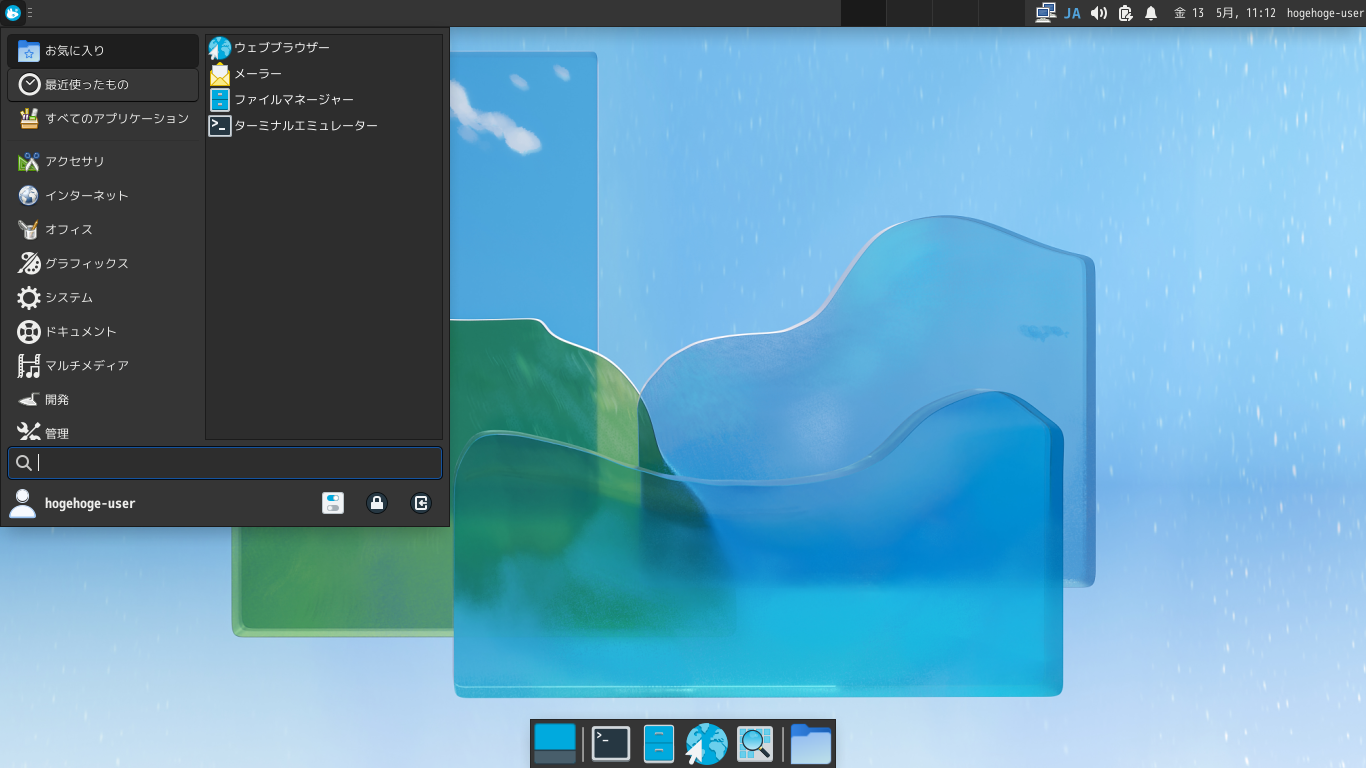Image resolution: width=1366 pixels, height=768 pixels.
Task: Open the Office (オフィス) category
Action: point(103,230)
